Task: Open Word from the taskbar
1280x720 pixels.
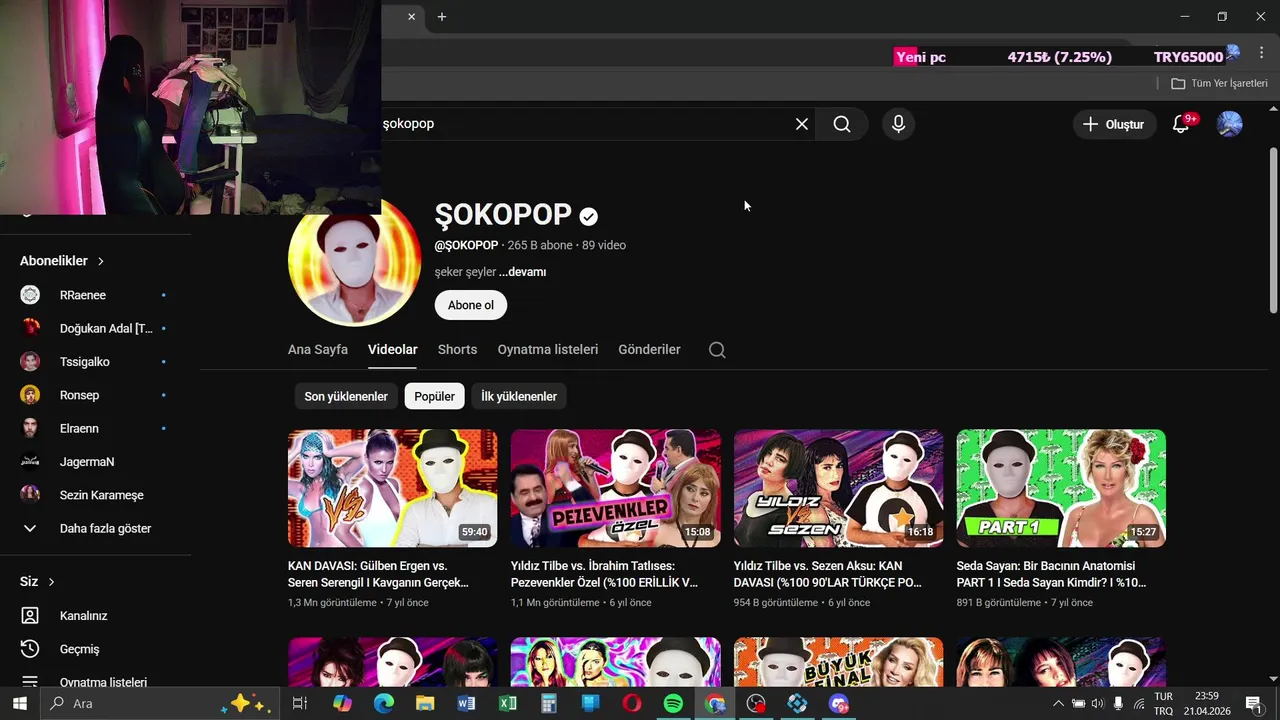Action: tap(466, 704)
